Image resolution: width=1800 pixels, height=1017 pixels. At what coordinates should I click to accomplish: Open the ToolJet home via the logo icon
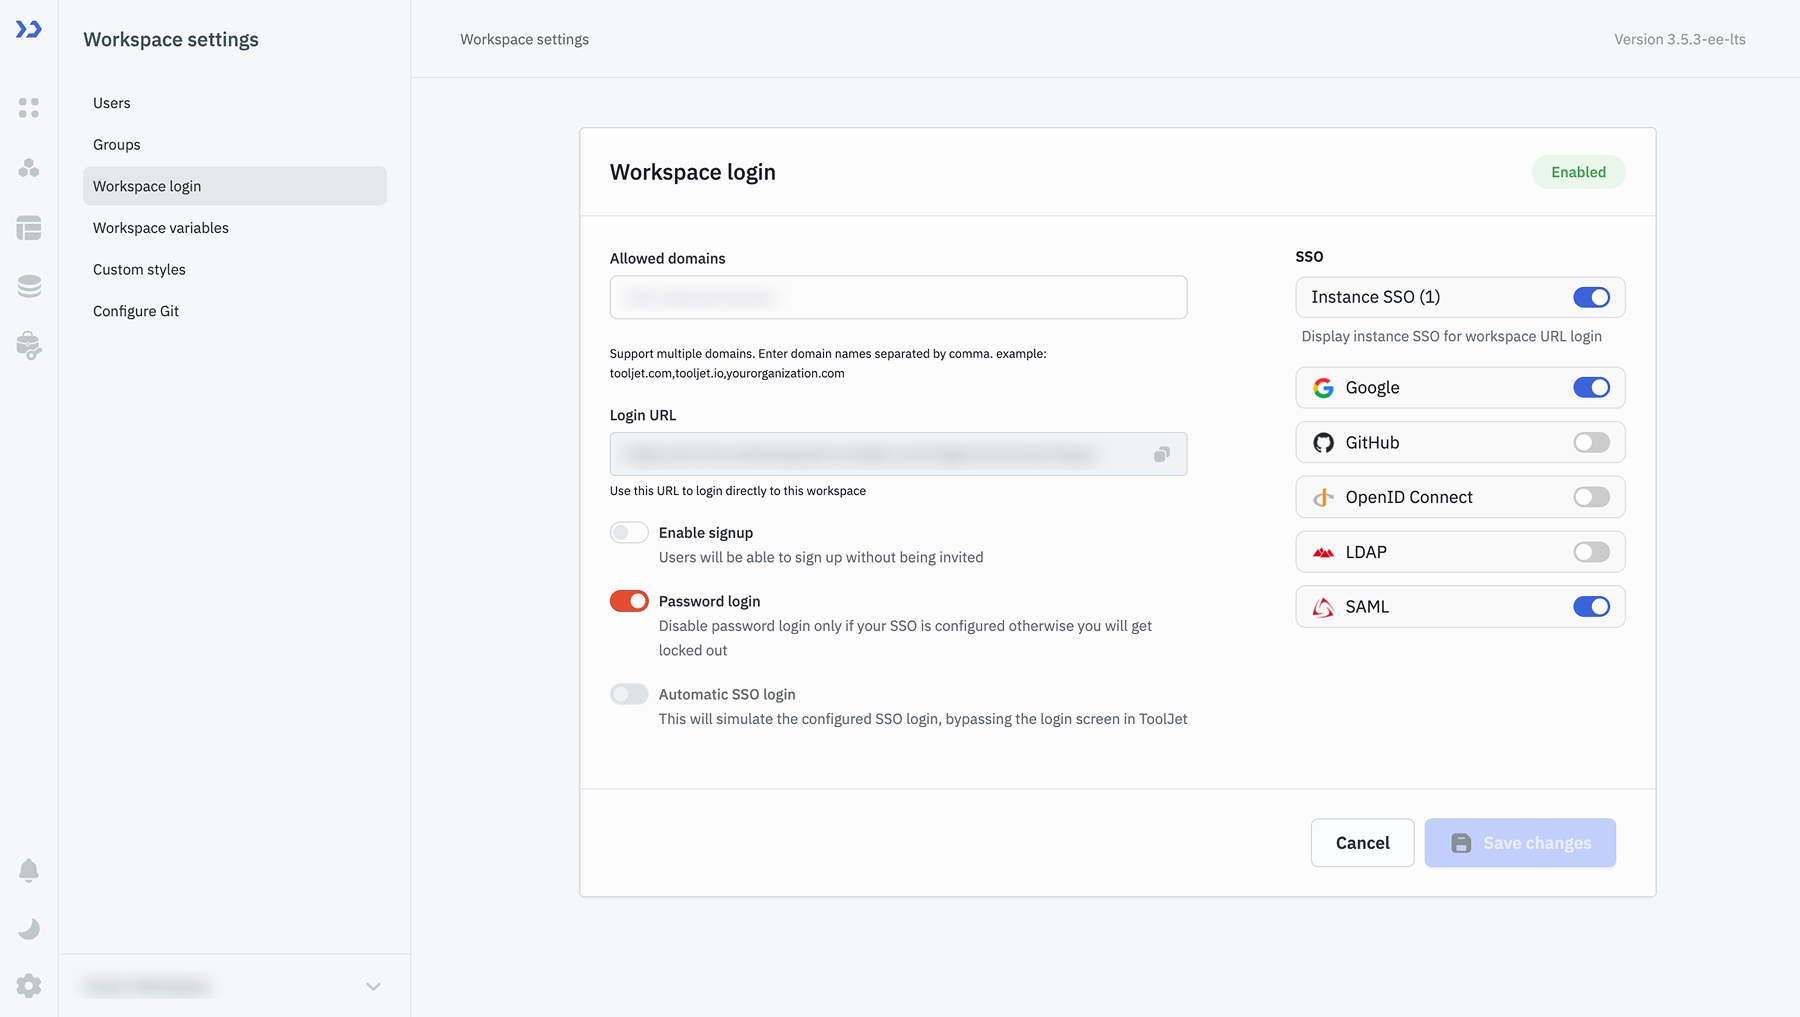(29, 29)
